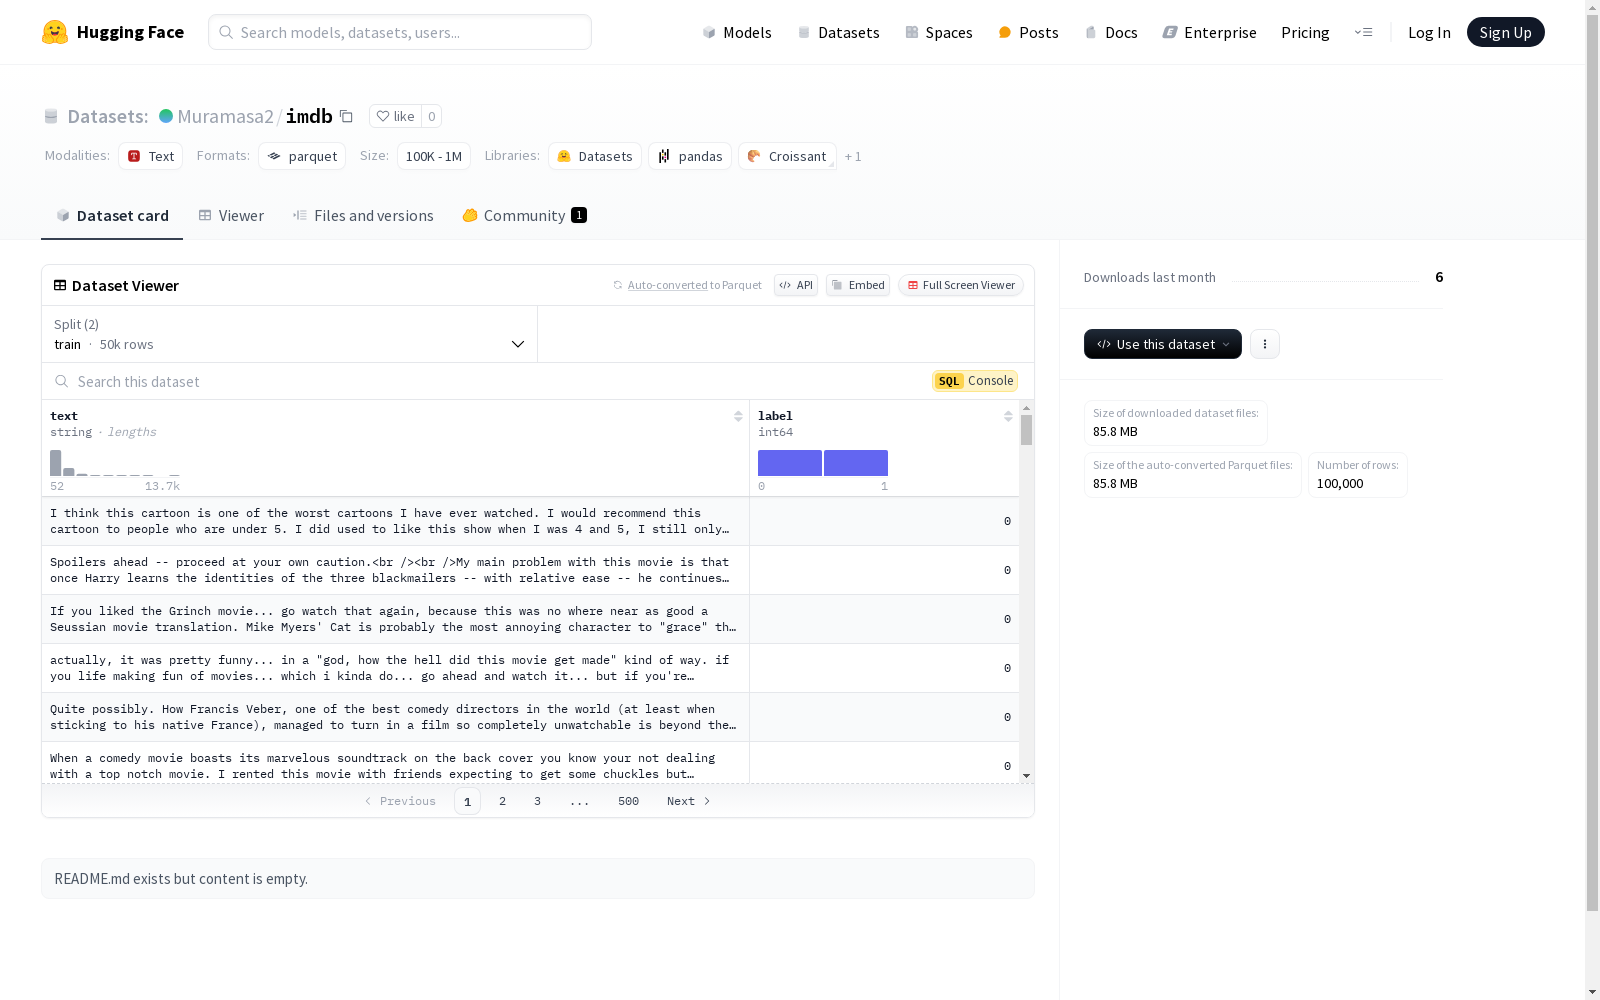Filter by the parquet format tag
This screenshot has height=1000, width=1600.
click(x=302, y=156)
